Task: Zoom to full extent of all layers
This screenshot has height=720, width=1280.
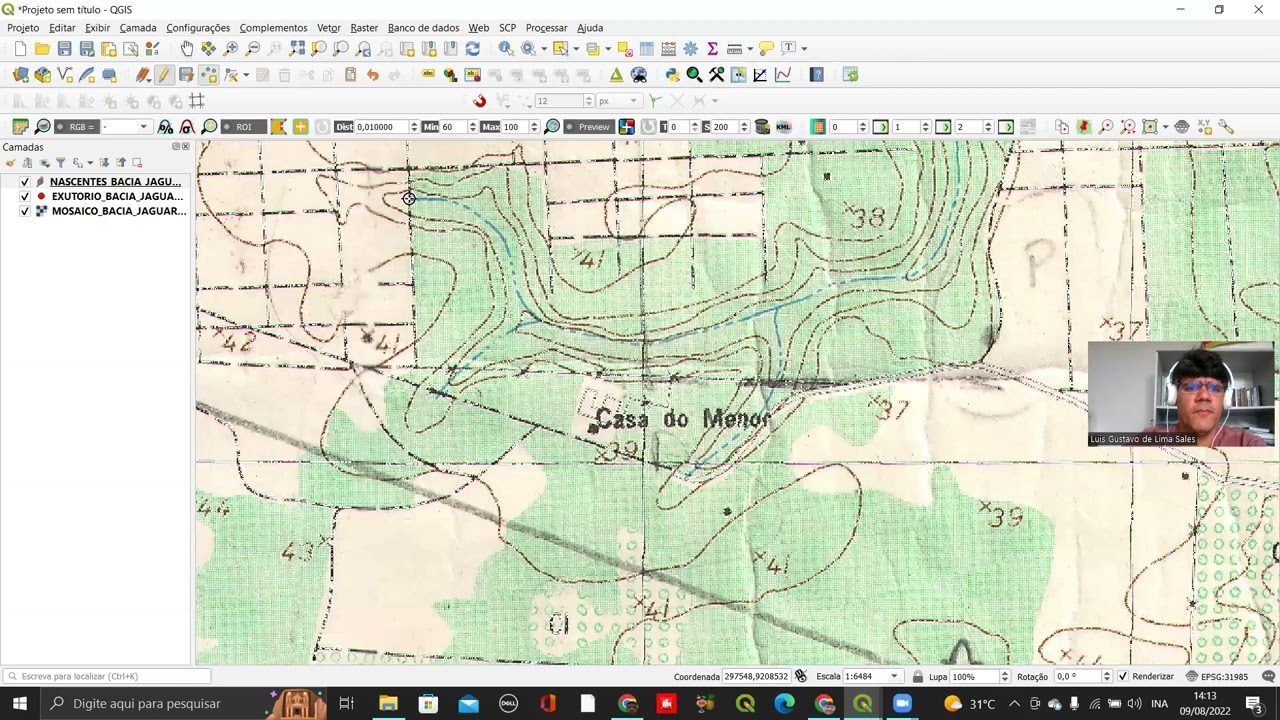Action: click(x=297, y=48)
